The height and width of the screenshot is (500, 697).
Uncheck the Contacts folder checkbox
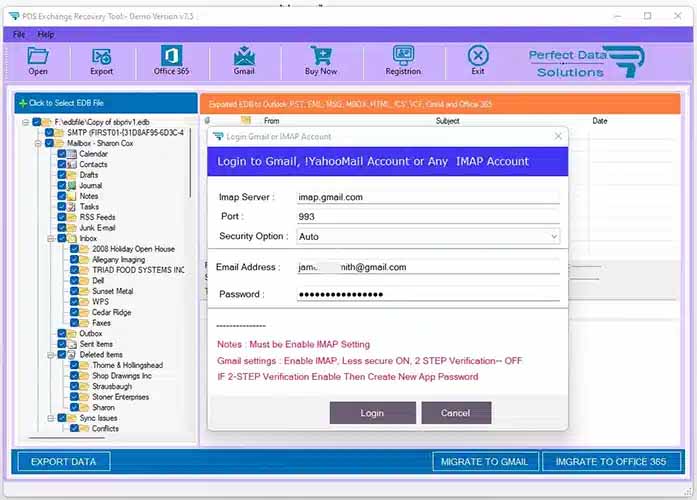tap(62, 164)
